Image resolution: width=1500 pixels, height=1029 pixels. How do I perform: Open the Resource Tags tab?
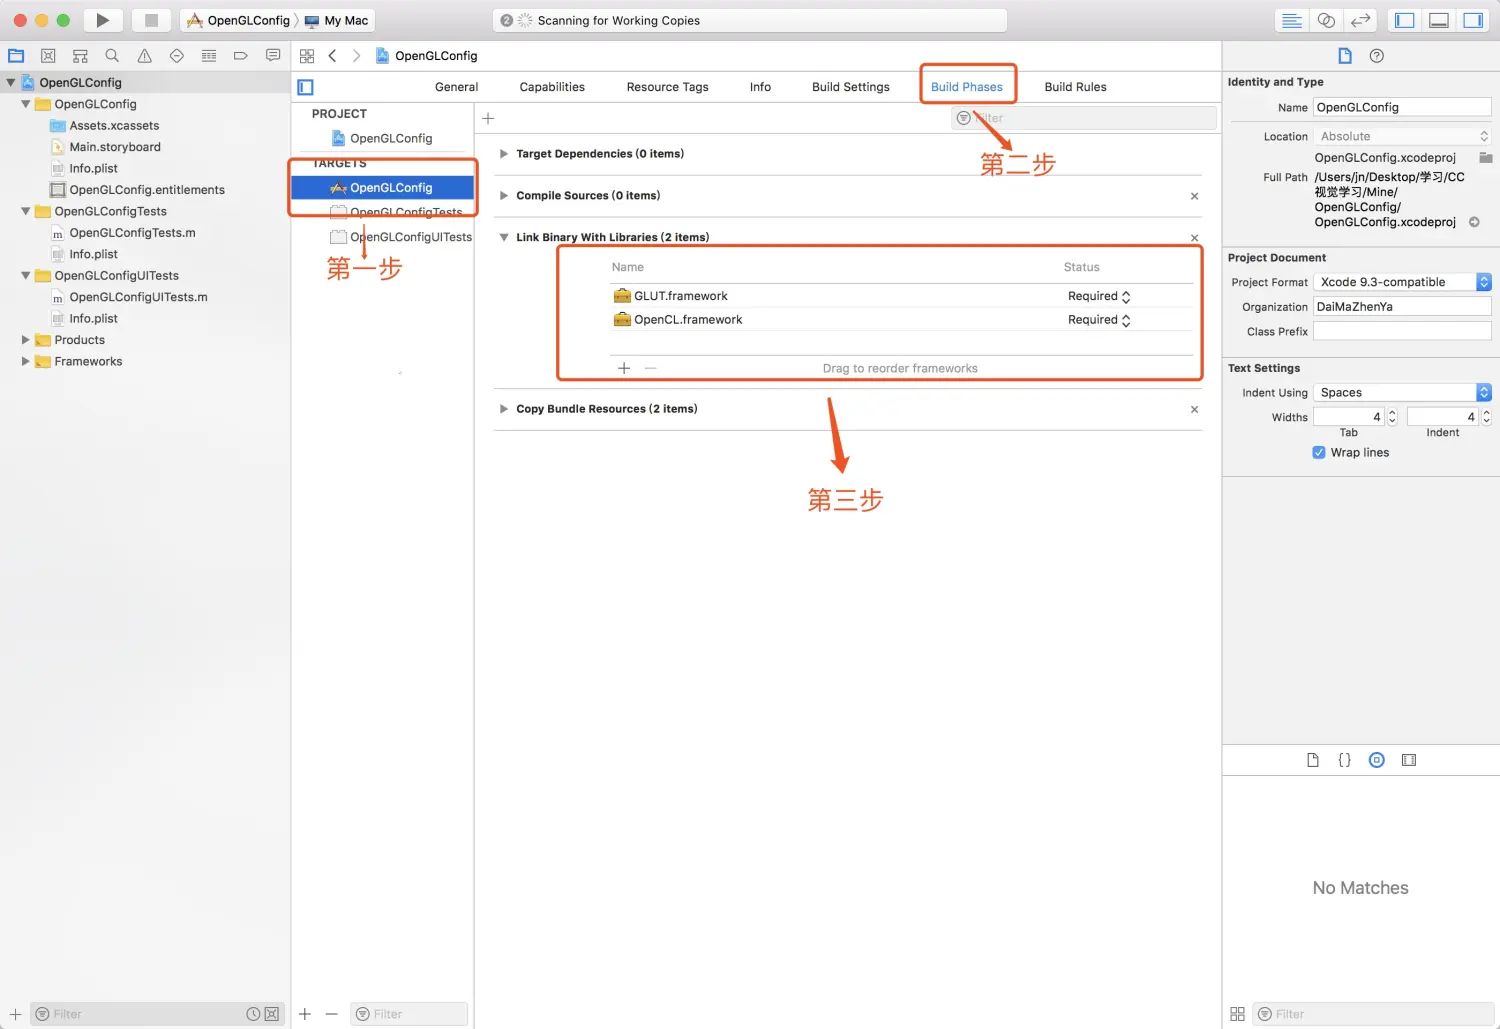(x=667, y=87)
